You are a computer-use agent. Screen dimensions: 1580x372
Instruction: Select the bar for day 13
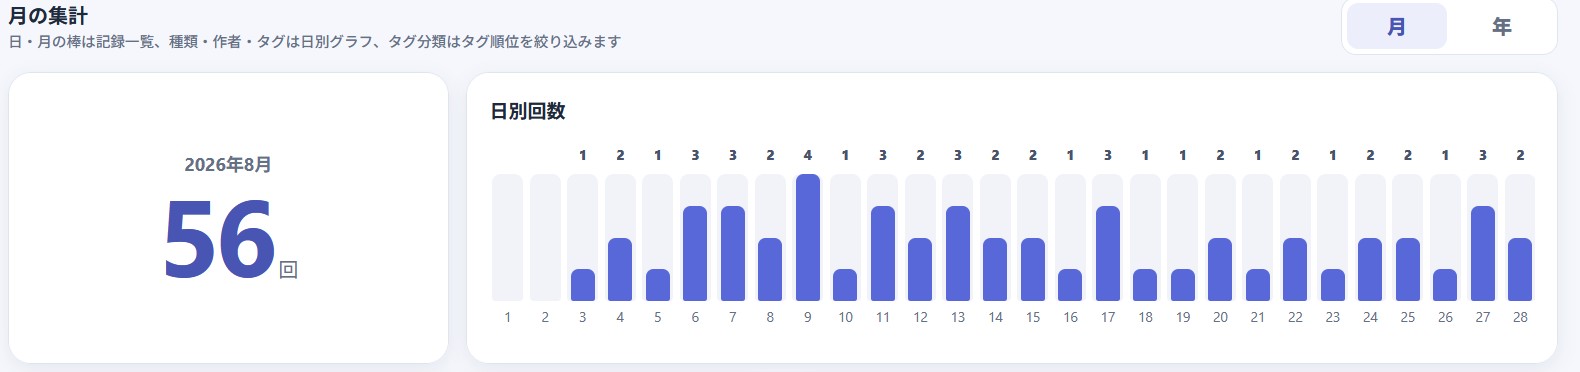(958, 237)
